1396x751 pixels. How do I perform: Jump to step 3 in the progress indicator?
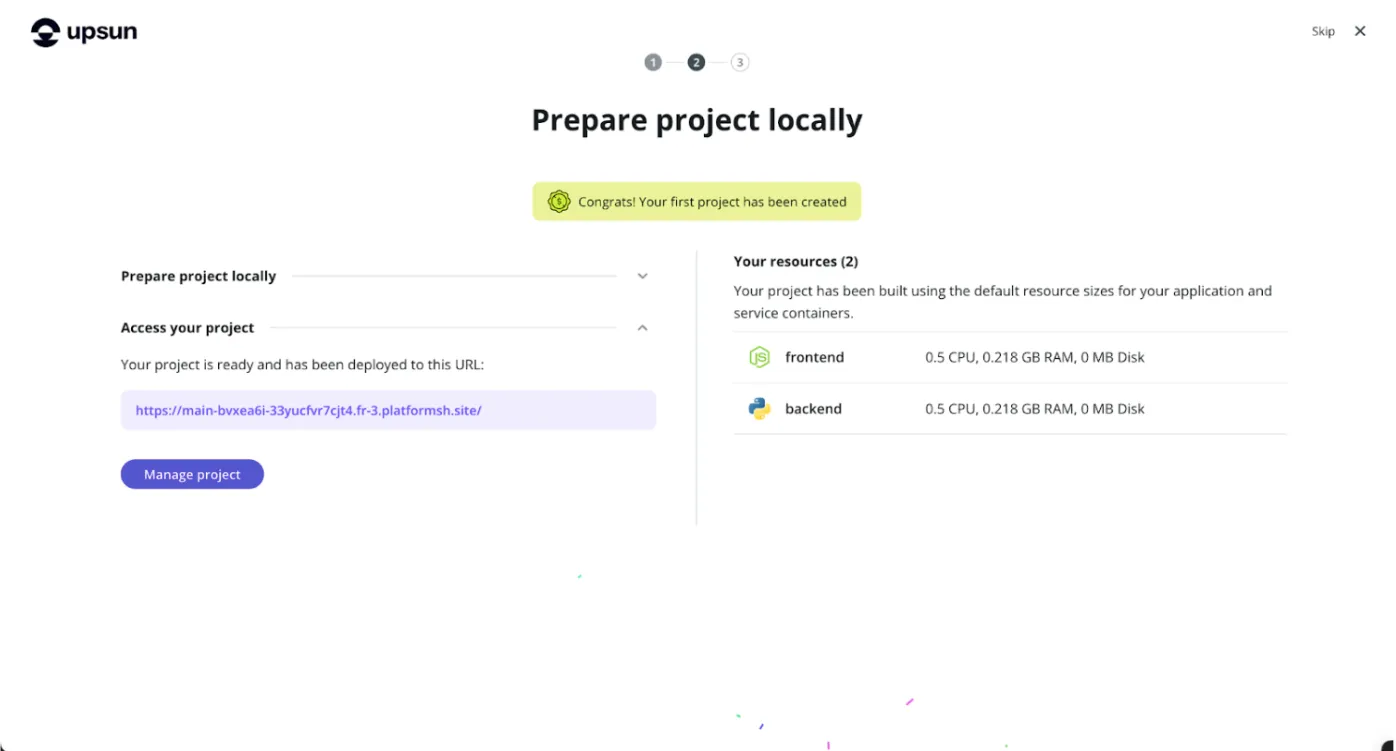tap(739, 62)
